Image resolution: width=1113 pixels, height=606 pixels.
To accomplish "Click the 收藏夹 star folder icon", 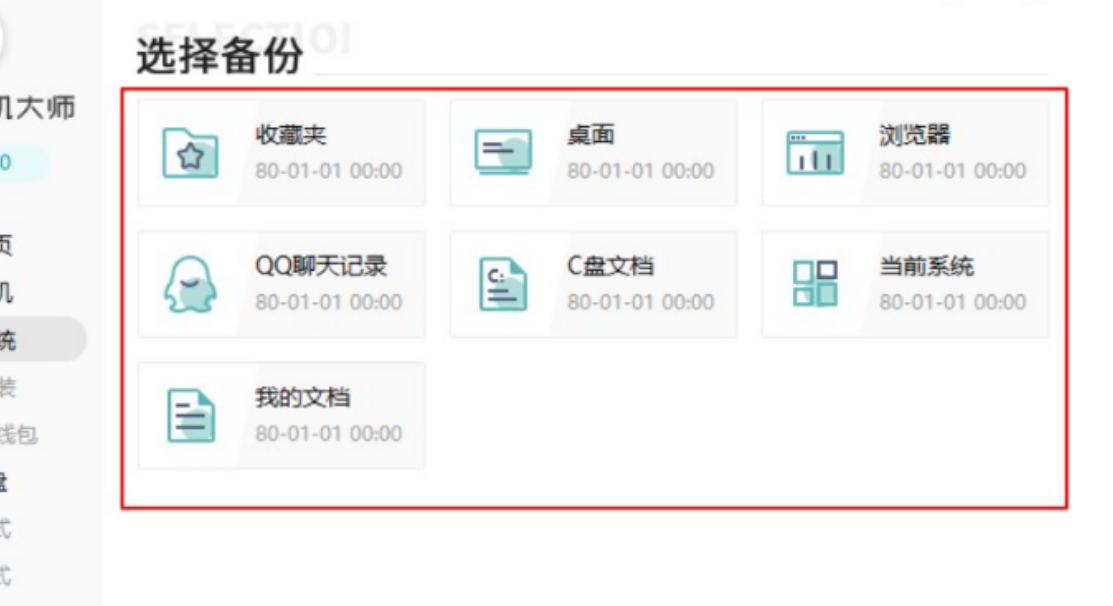I will click(x=190, y=153).
